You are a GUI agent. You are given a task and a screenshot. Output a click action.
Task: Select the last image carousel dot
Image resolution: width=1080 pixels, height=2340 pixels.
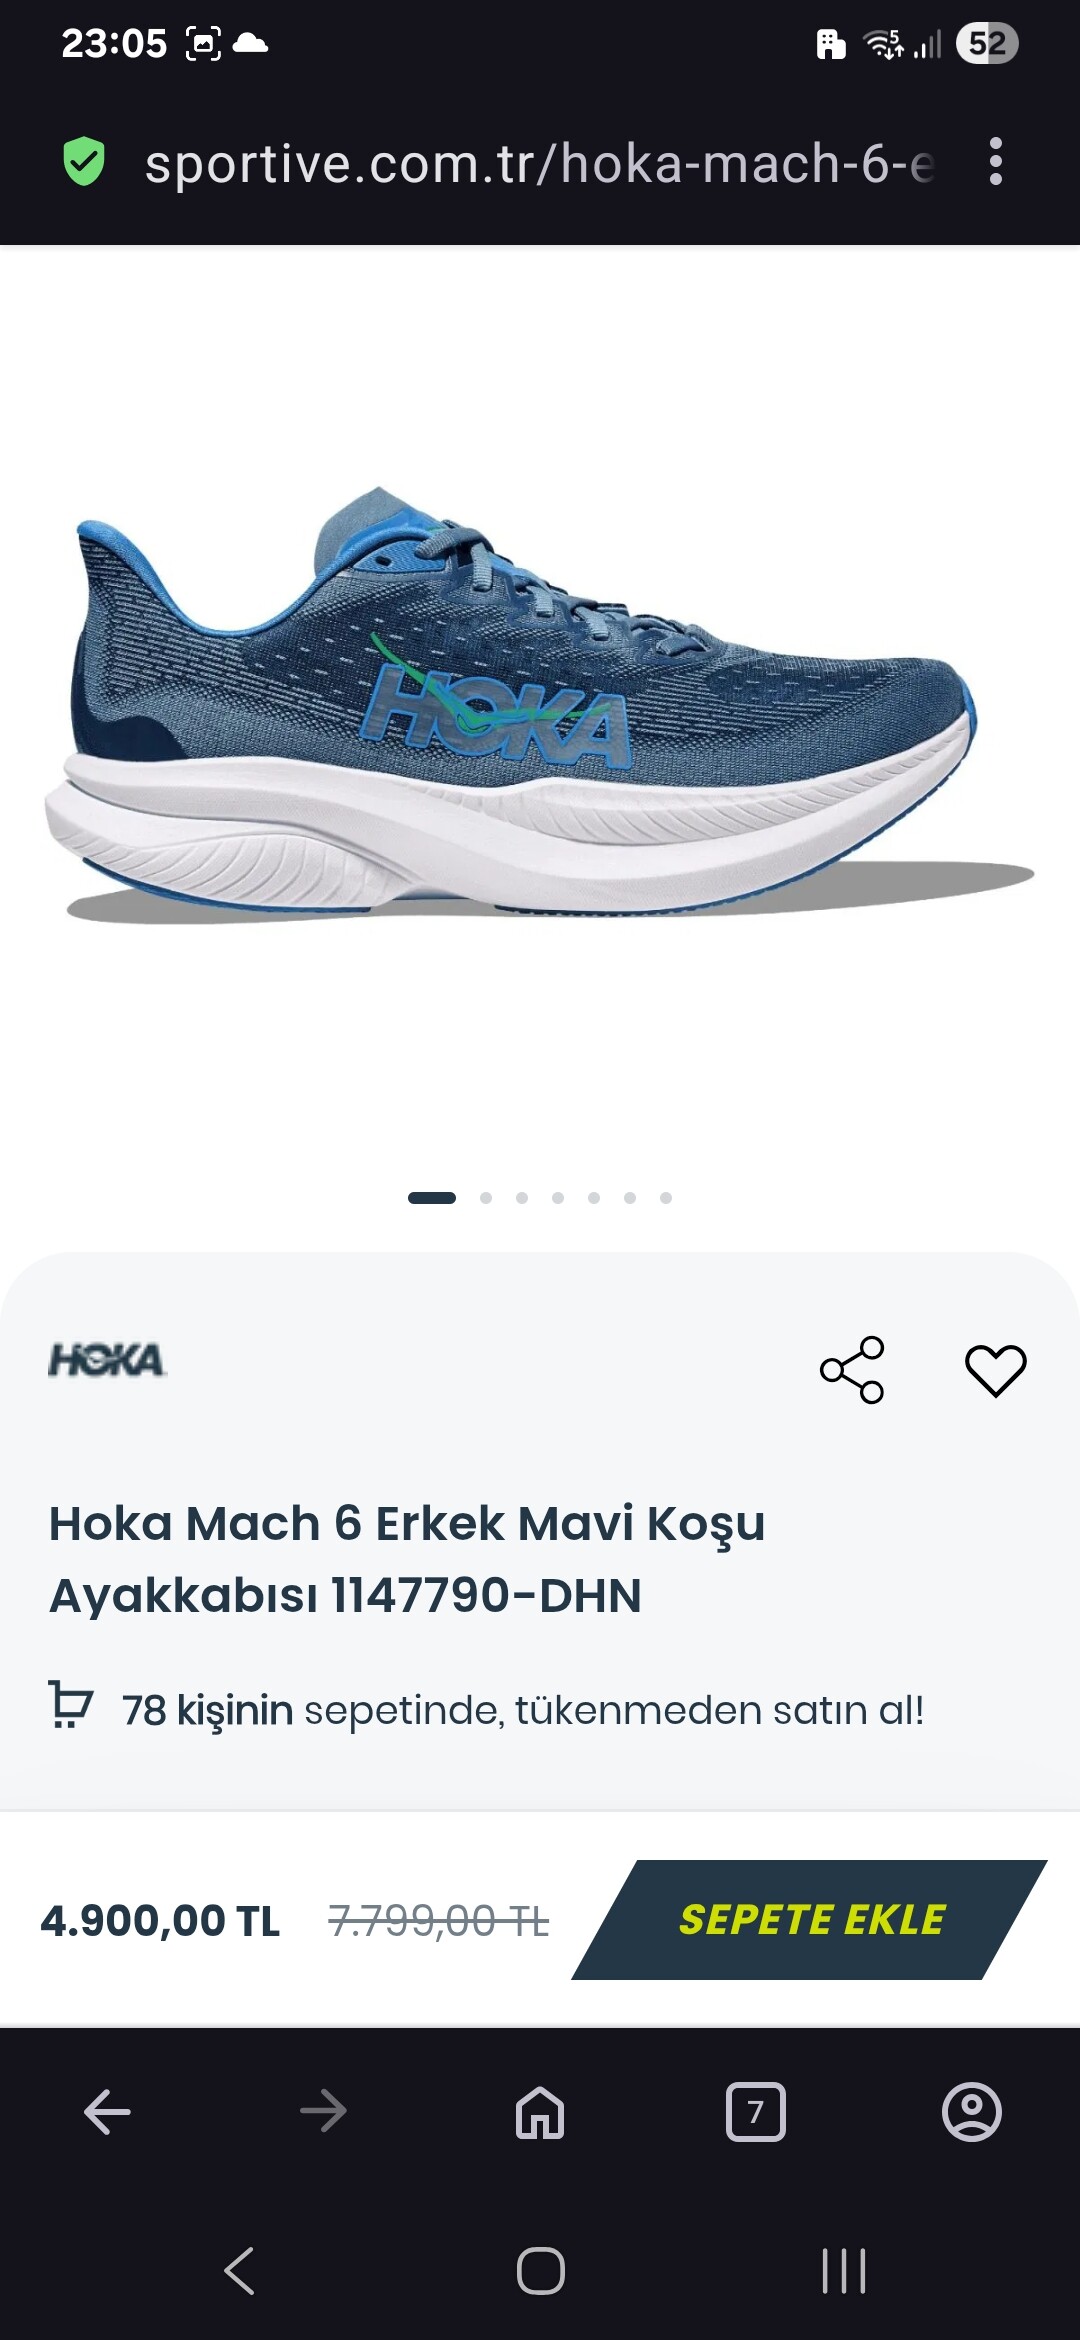click(x=666, y=1198)
